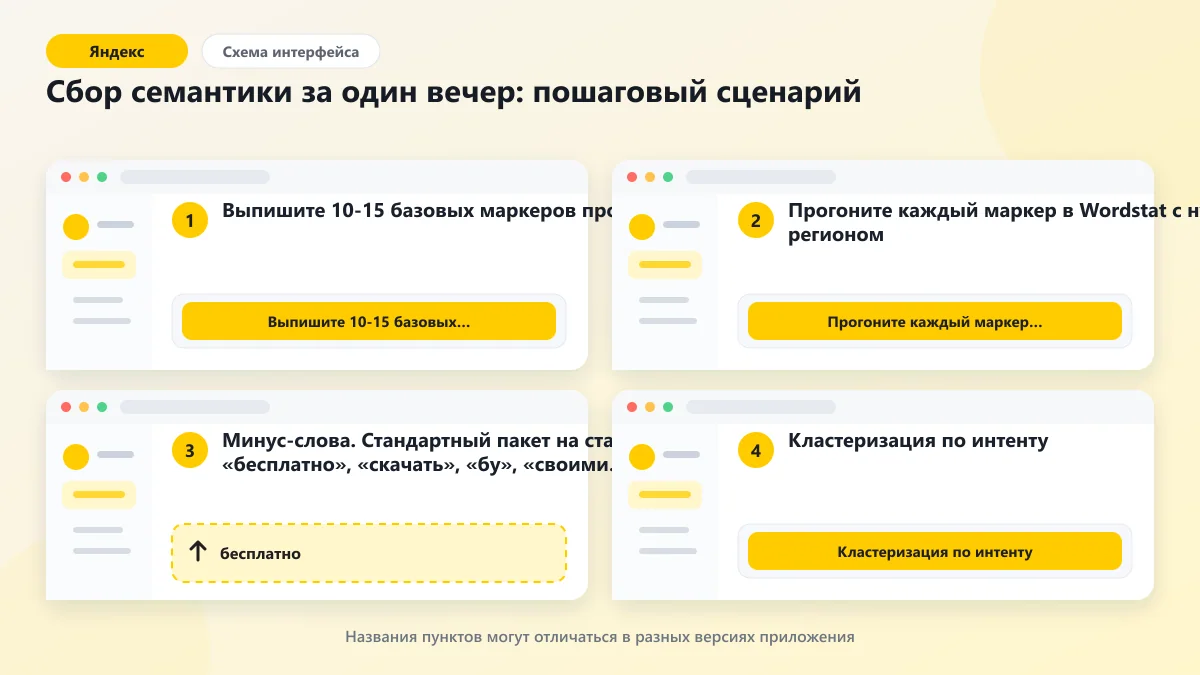The height and width of the screenshot is (675, 1200).
Task: Select the "Схема интерфейса" pill label
Action: [x=291, y=51]
